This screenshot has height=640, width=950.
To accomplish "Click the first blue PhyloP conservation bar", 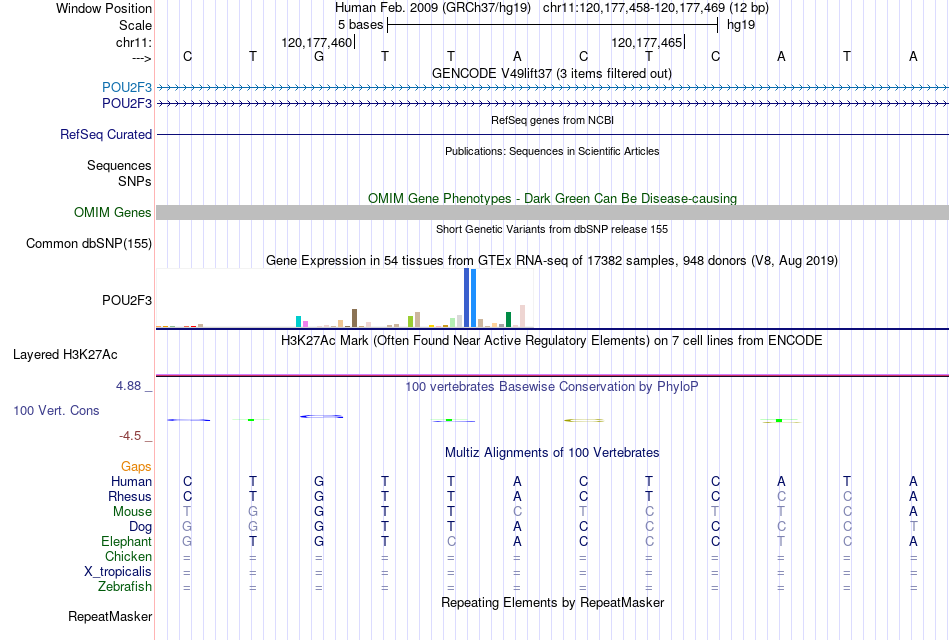I will [x=188, y=420].
